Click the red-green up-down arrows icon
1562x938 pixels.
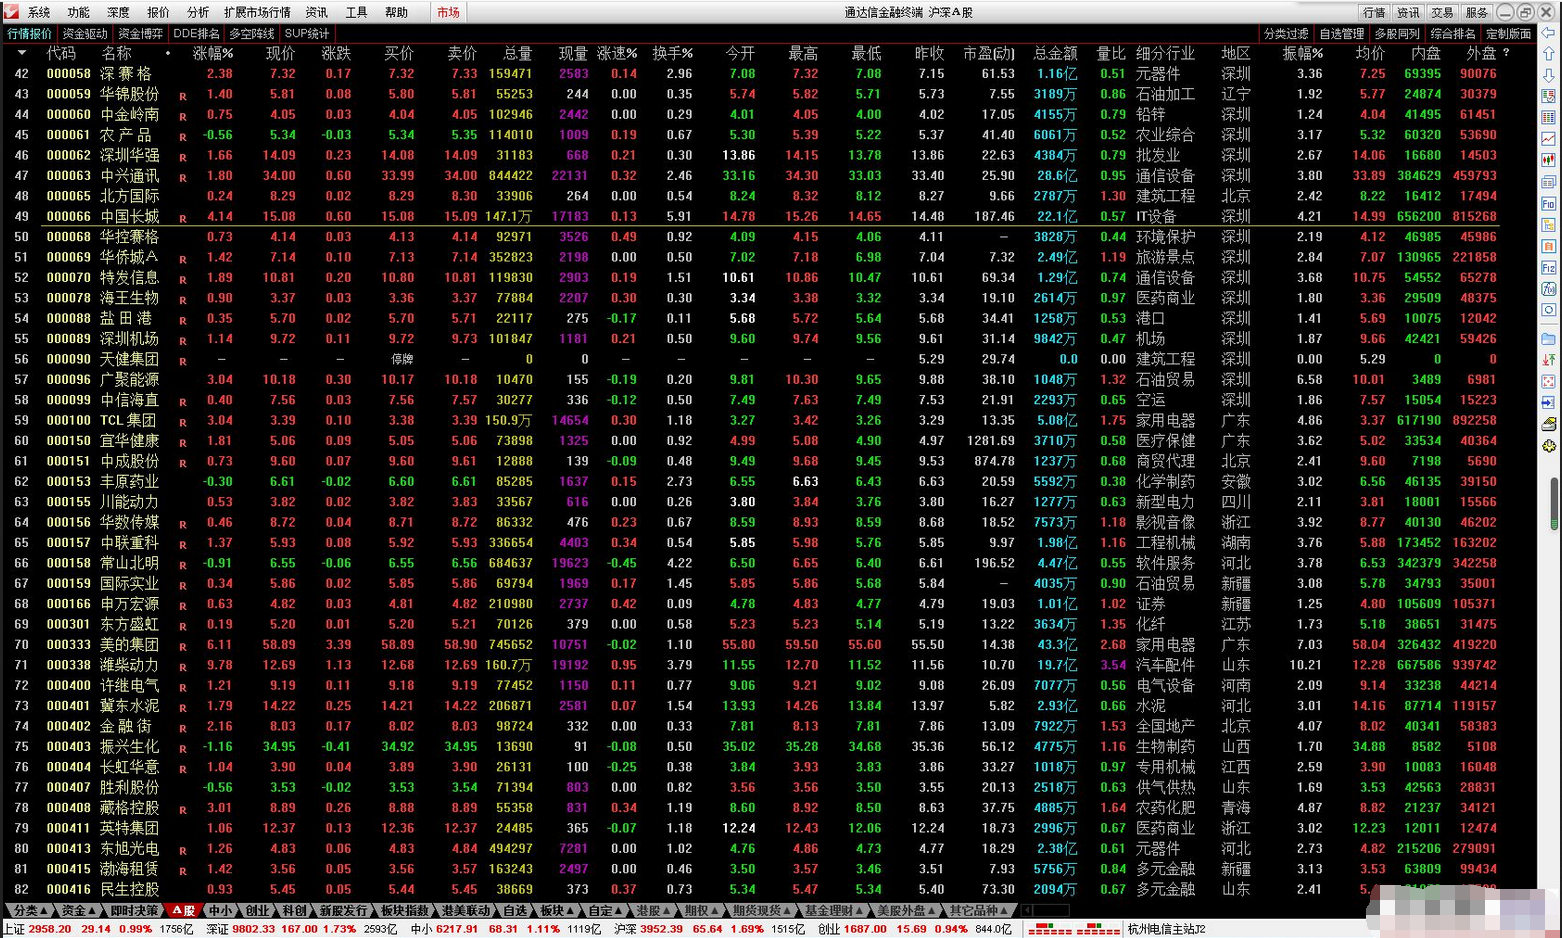[1549, 360]
